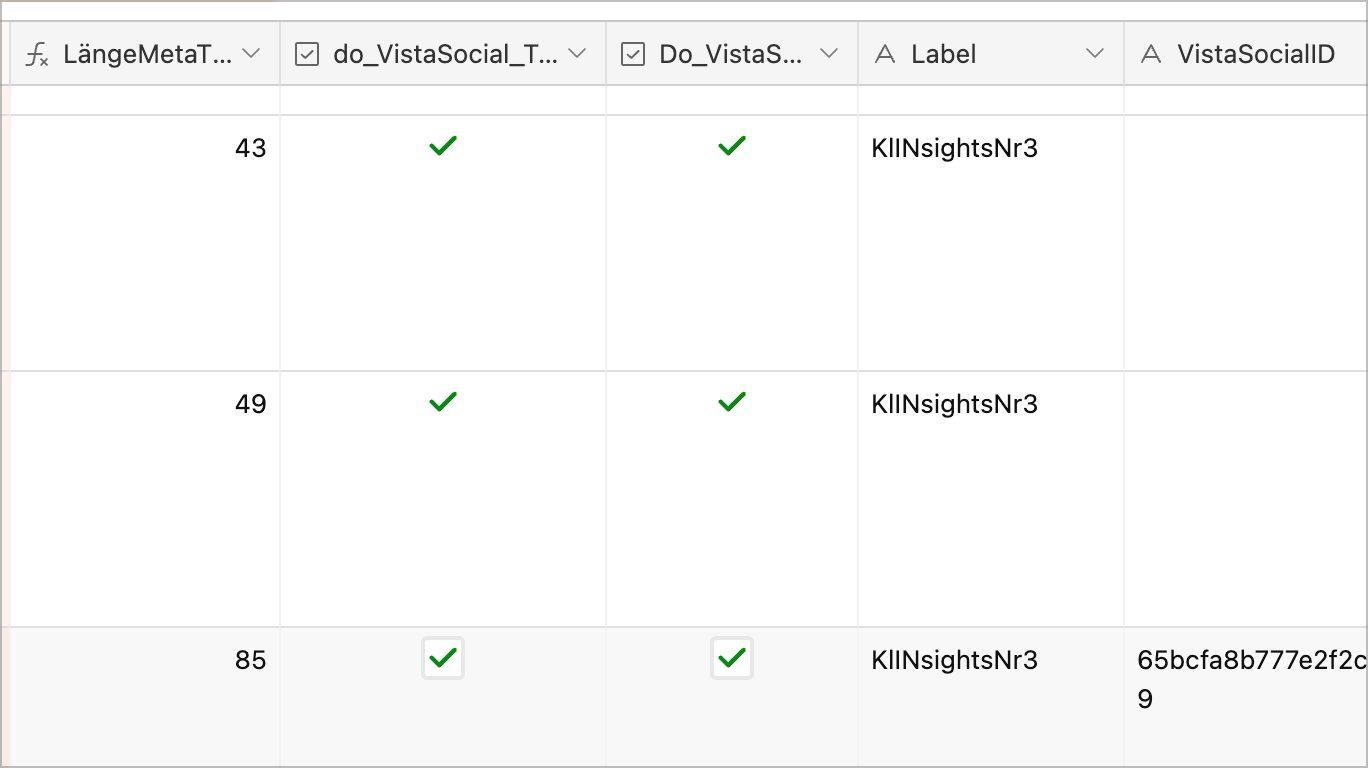Image resolution: width=1368 pixels, height=768 pixels.
Task: Uncheck do_VistaSocial_T checkbox in row 85
Action: pyautogui.click(x=443, y=658)
